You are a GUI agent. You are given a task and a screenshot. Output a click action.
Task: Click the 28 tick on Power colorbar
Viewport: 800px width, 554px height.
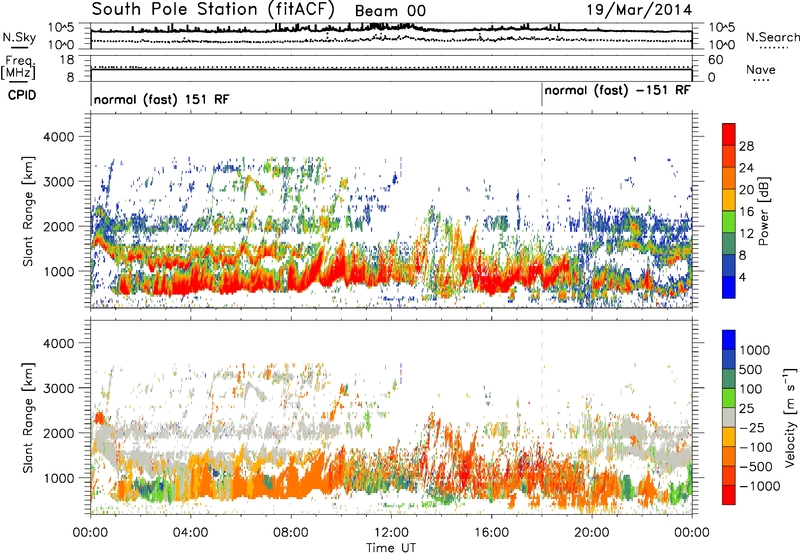pos(746,146)
